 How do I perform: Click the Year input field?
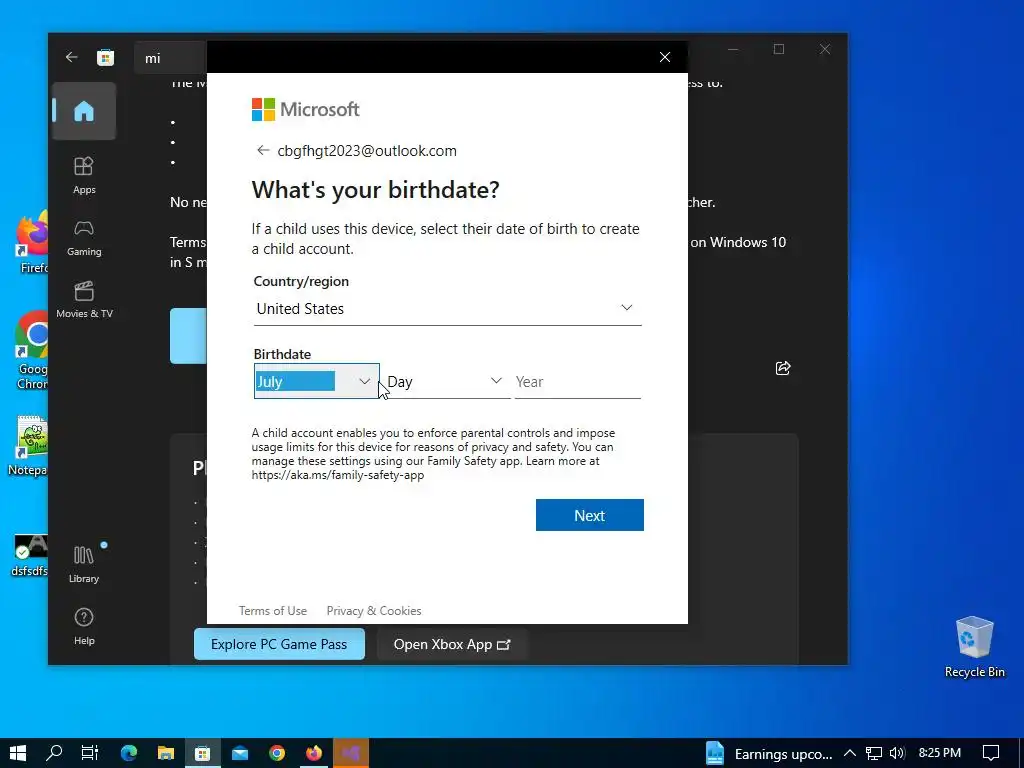tap(577, 381)
